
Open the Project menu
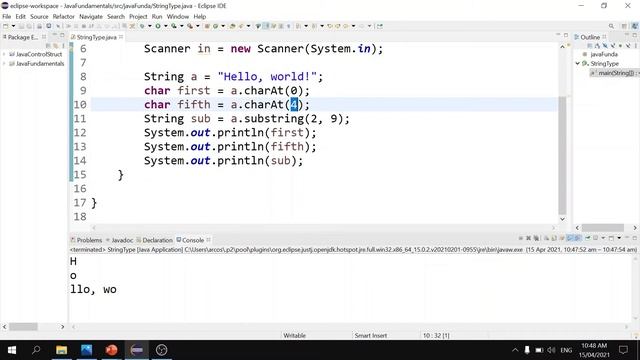point(138,16)
